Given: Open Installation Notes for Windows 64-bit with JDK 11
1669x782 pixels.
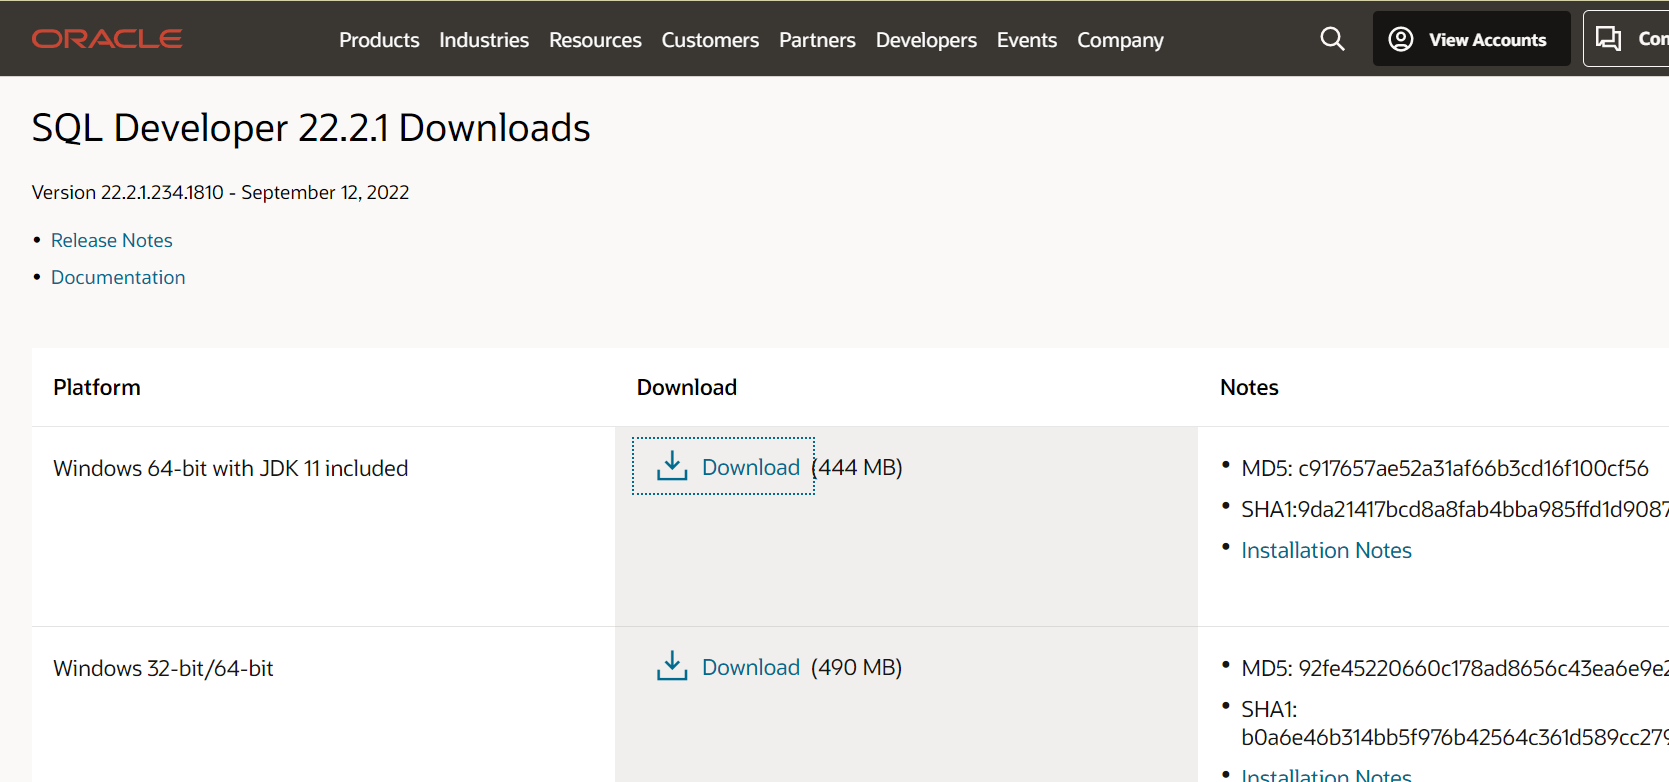Looking at the screenshot, I should [1326, 550].
